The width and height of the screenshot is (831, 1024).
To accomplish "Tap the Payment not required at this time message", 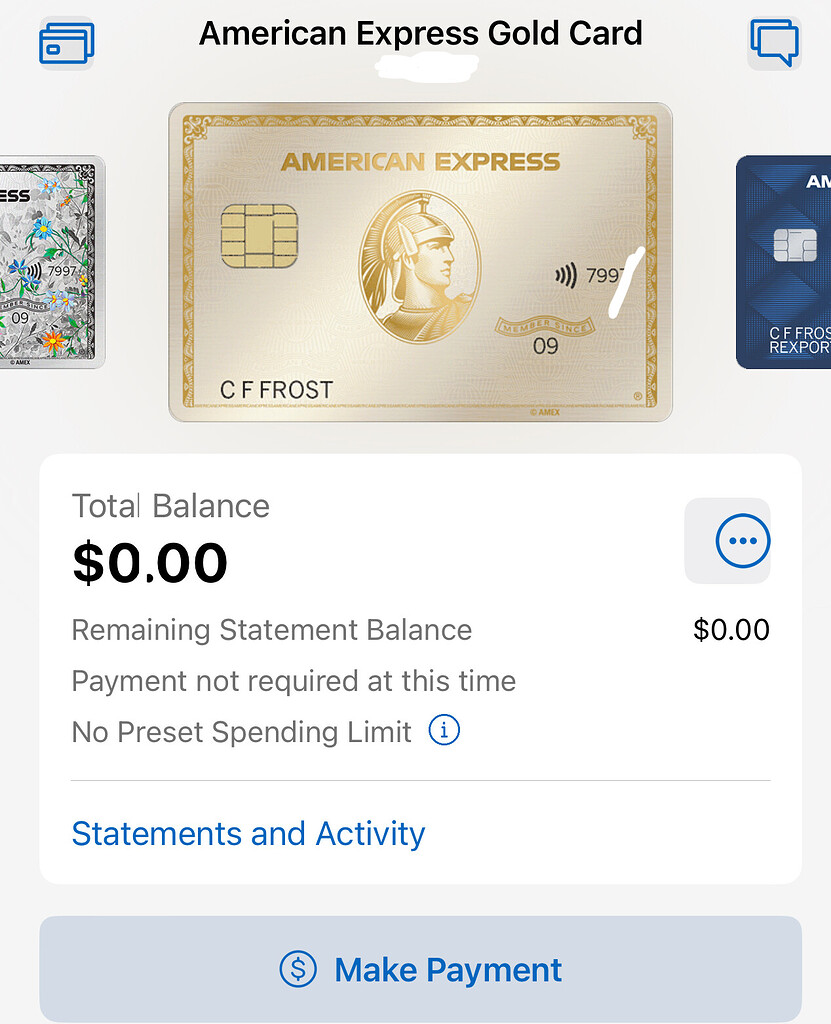I will coord(293,681).
